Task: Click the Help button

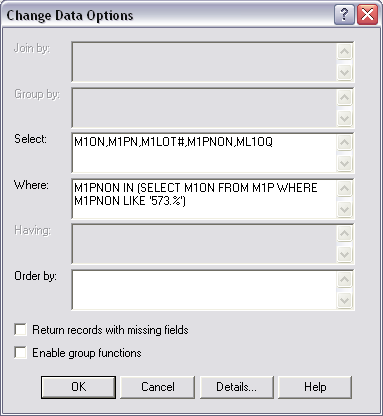Action: 315,387
